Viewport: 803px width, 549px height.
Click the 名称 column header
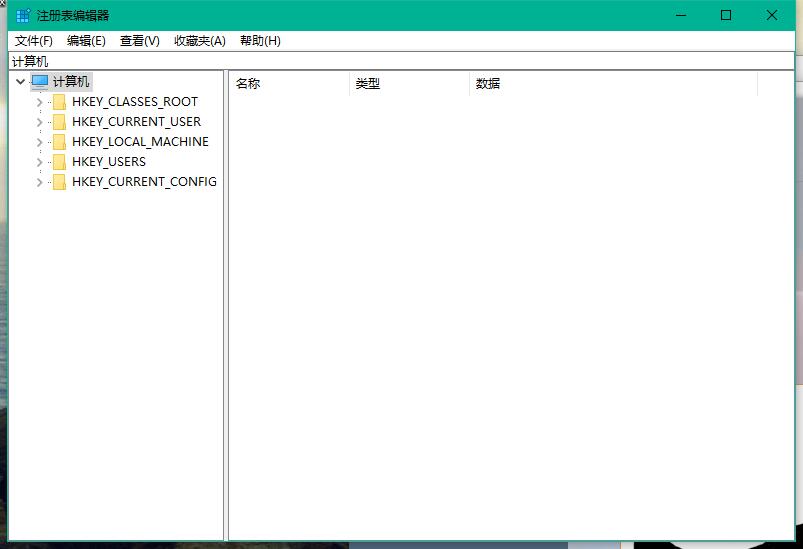pyautogui.click(x=289, y=83)
